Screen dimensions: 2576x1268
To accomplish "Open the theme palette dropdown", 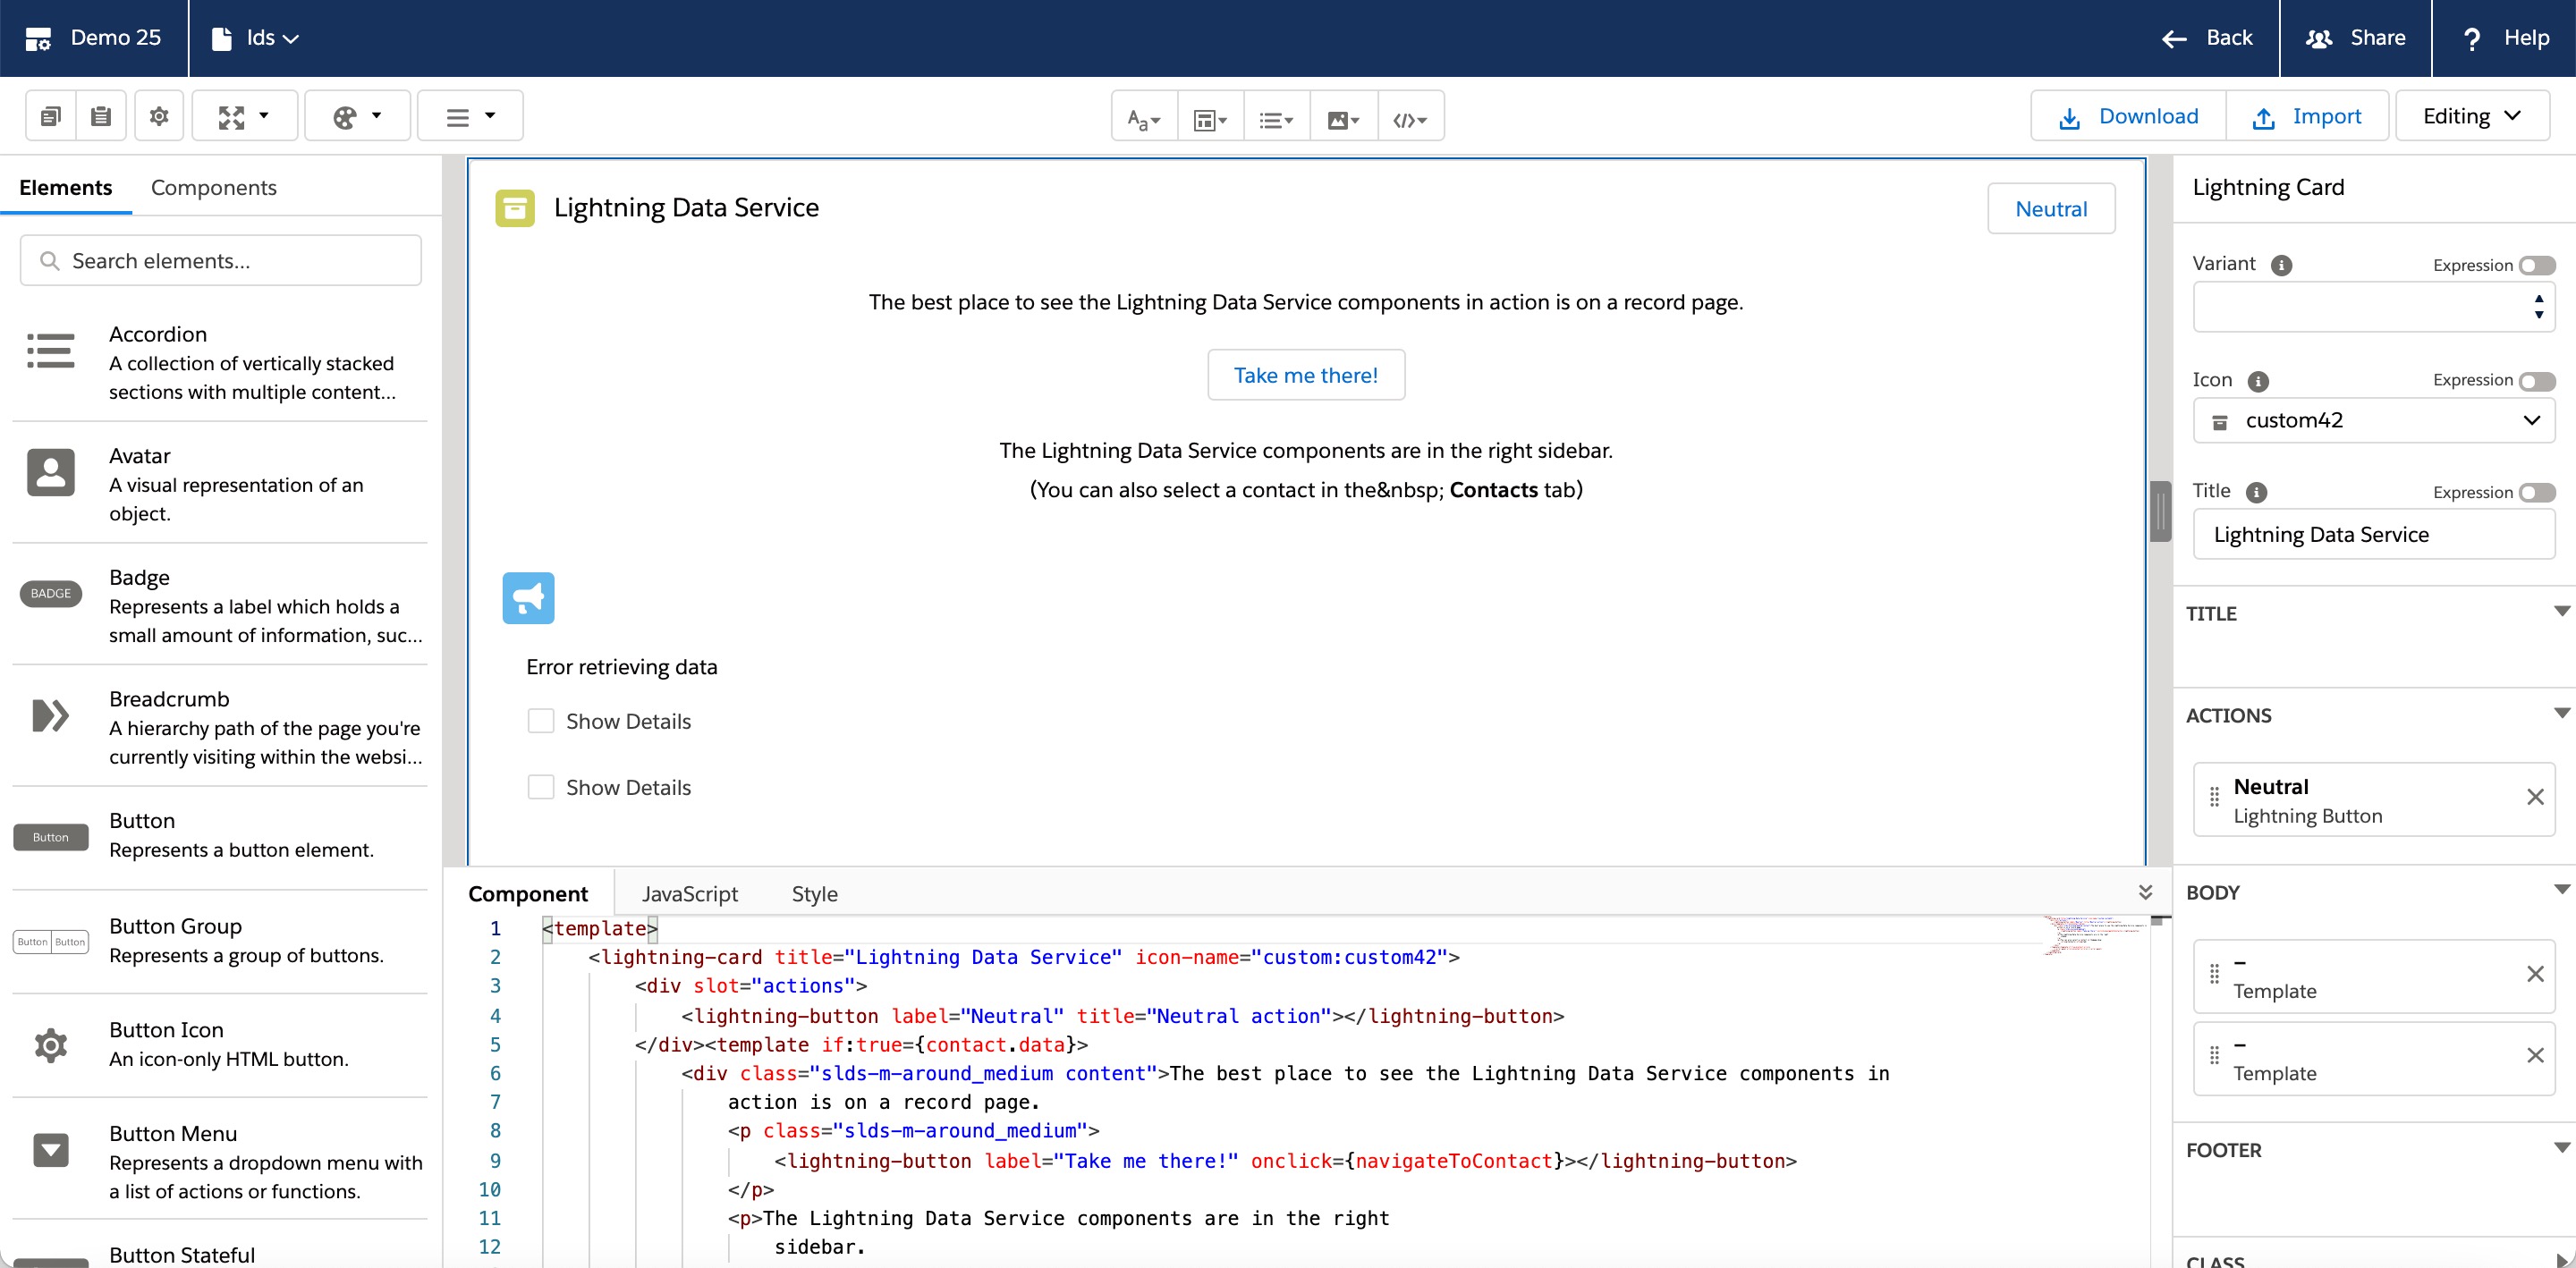I will pos(357,116).
